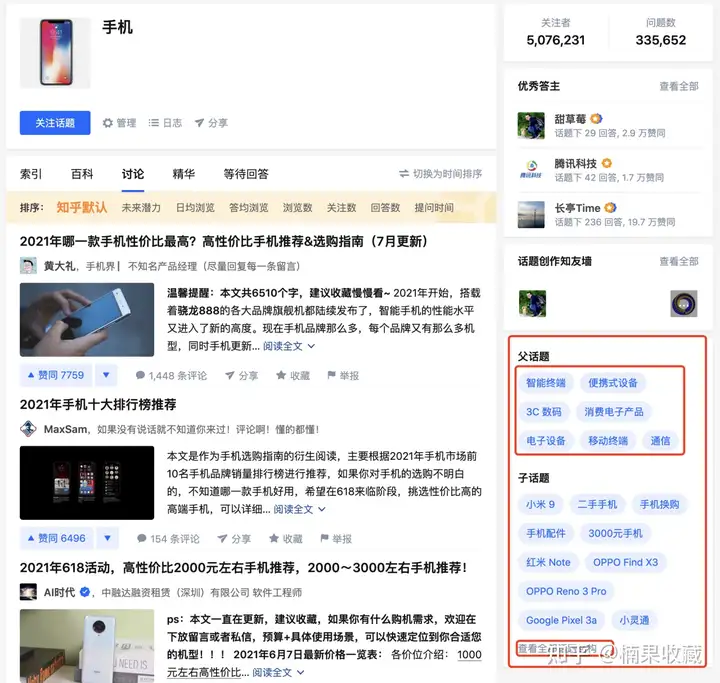Switch to the 索引 tab
This screenshot has width=720, height=683.
click(x=31, y=174)
